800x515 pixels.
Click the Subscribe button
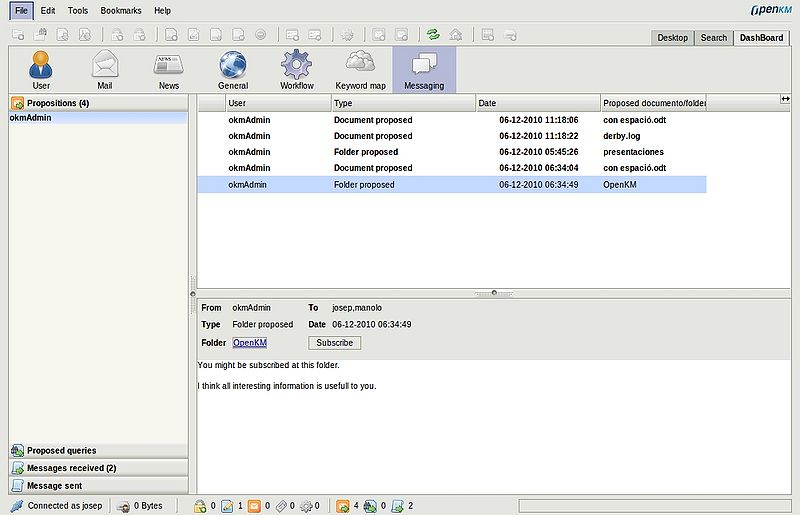334,343
